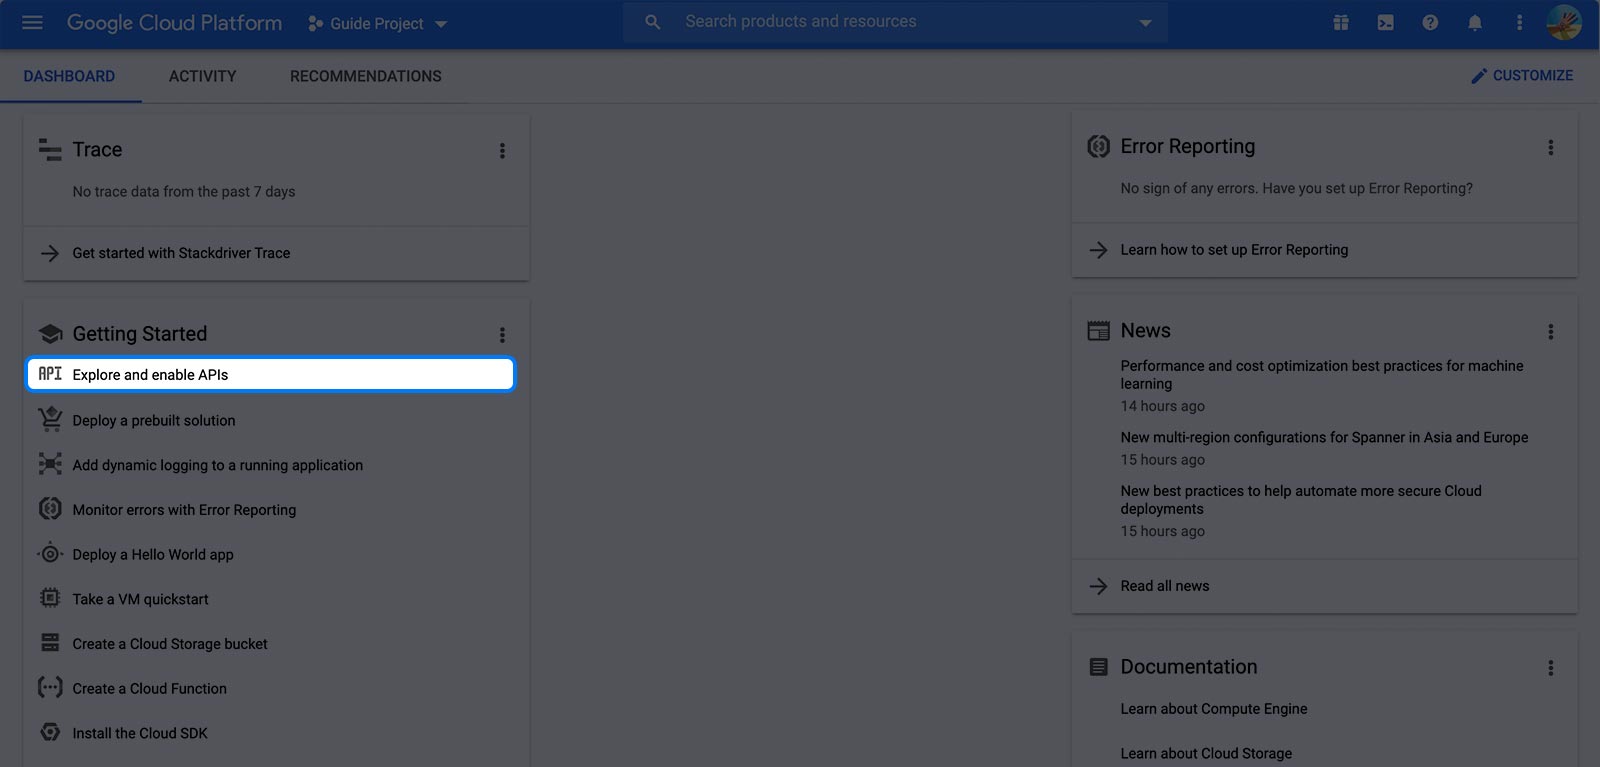Click the search magnifier icon

click(653, 22)
